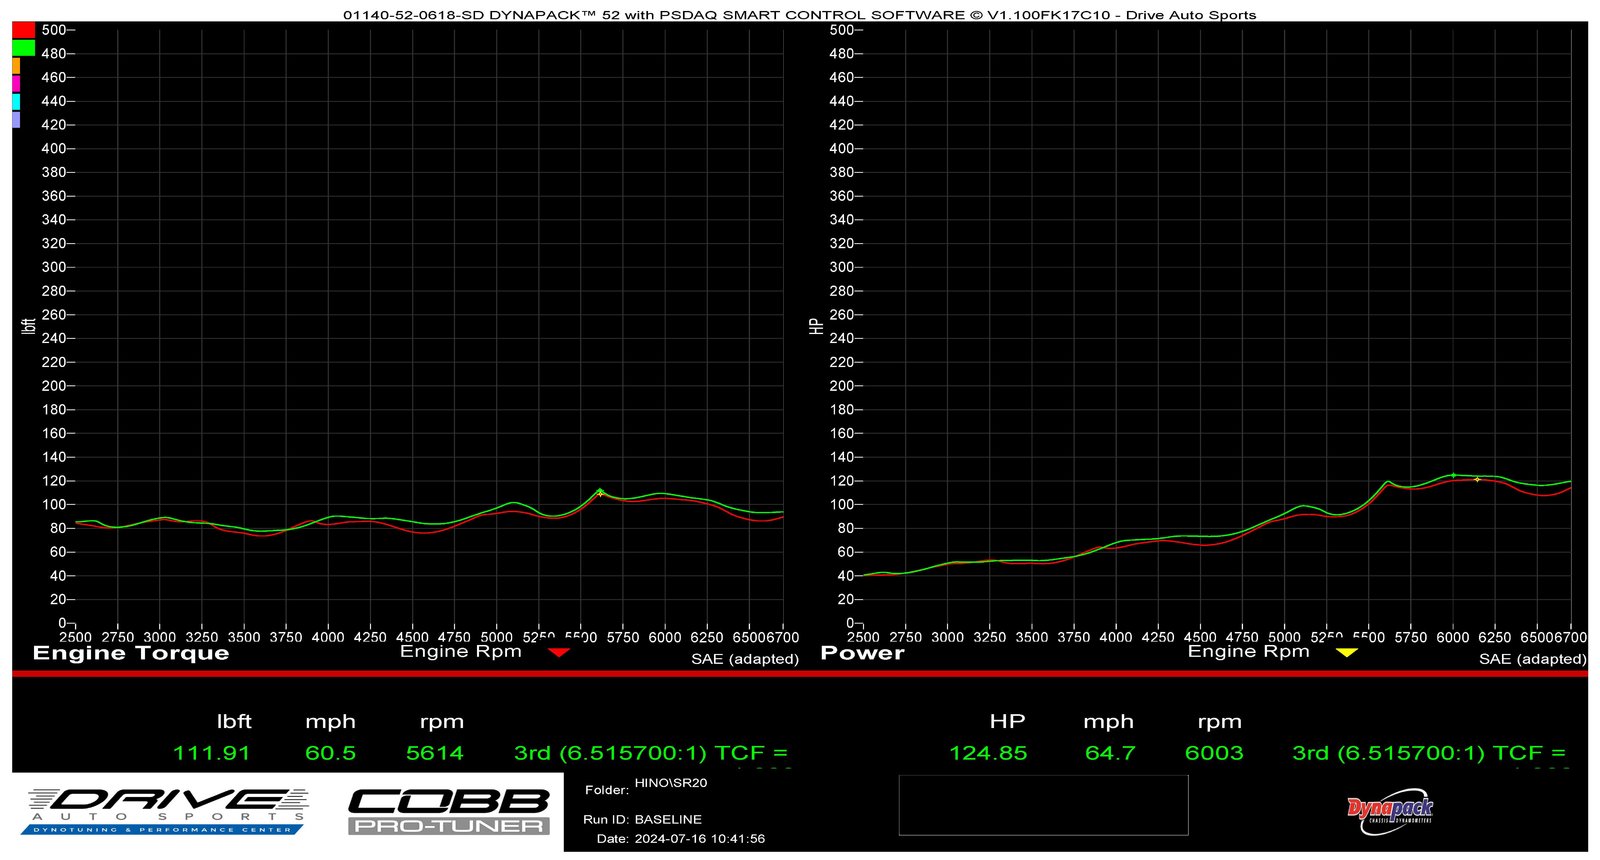Click the power speed value 64.7
Image resolution: width=1600 pixels, height=860 pixels.
1110,753
